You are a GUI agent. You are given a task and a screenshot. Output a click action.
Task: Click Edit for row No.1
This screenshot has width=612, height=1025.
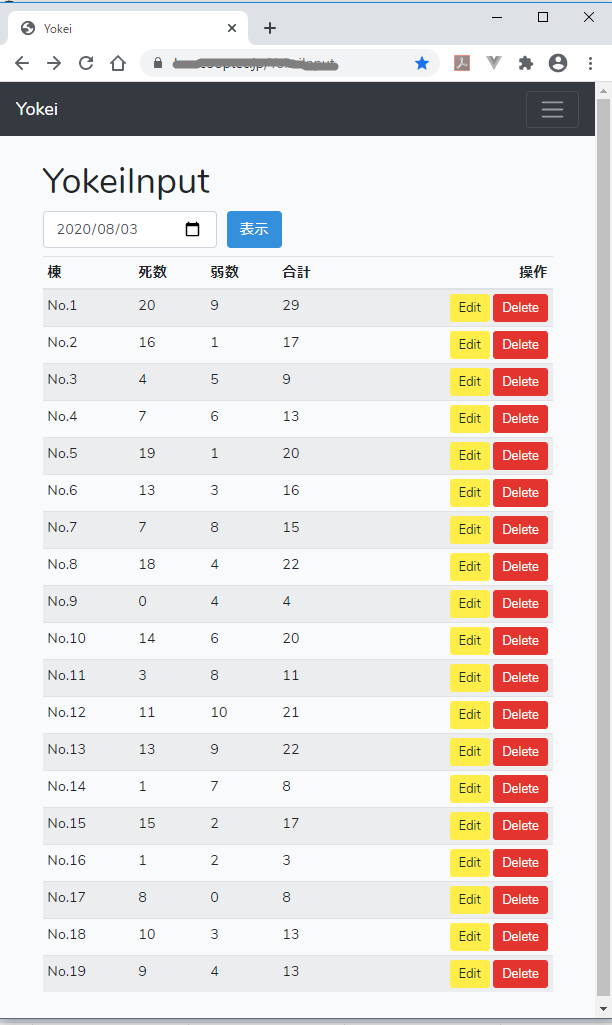(x=469, y=308)
